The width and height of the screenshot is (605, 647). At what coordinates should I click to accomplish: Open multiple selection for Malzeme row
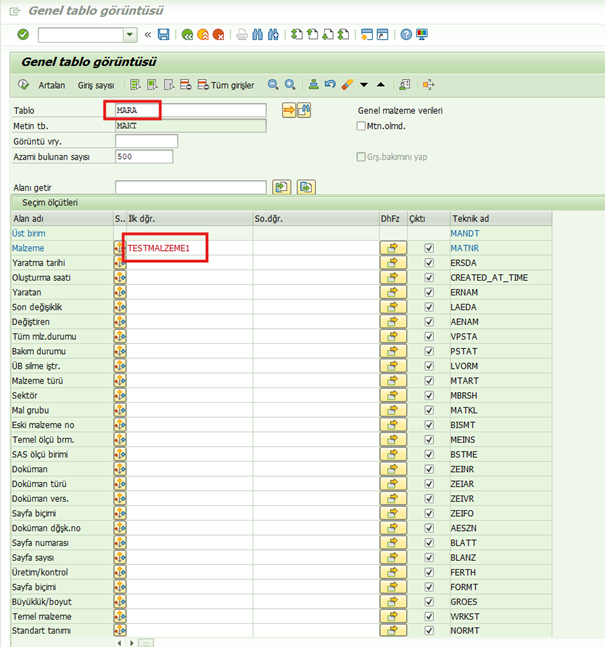[393, 247]
